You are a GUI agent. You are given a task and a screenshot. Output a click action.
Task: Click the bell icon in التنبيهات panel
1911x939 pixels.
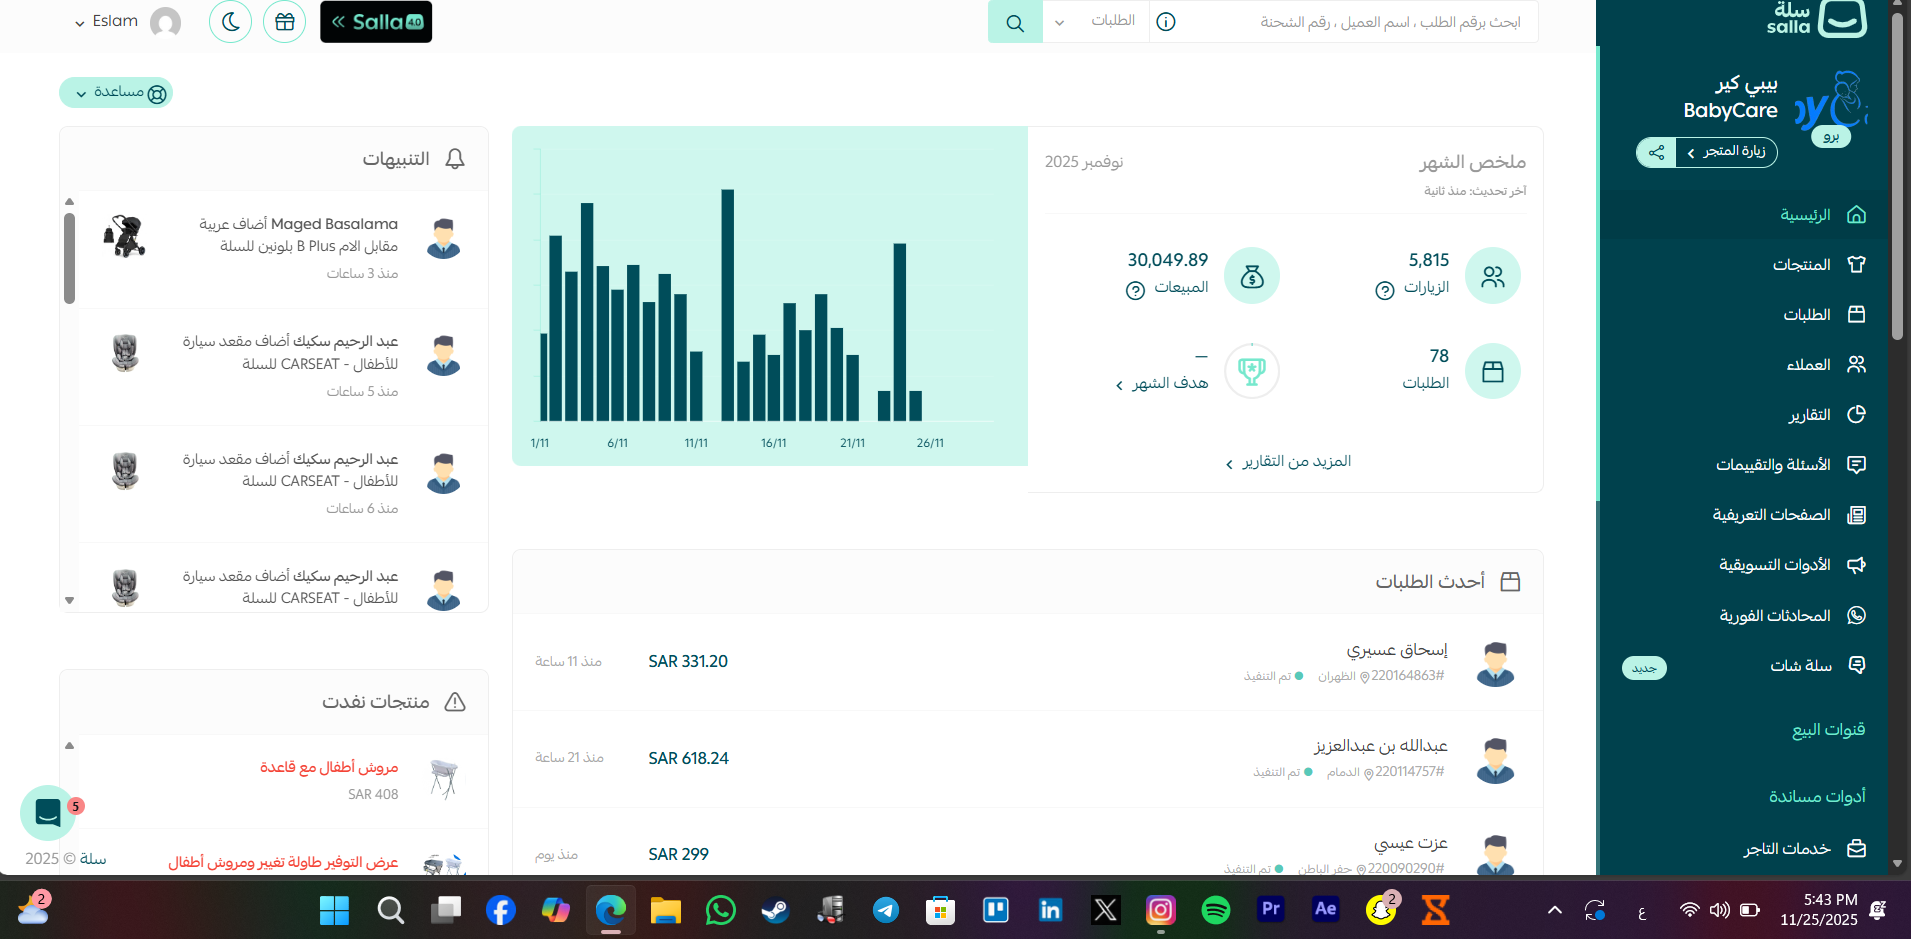pyautogui.click(x=456, y=158)
